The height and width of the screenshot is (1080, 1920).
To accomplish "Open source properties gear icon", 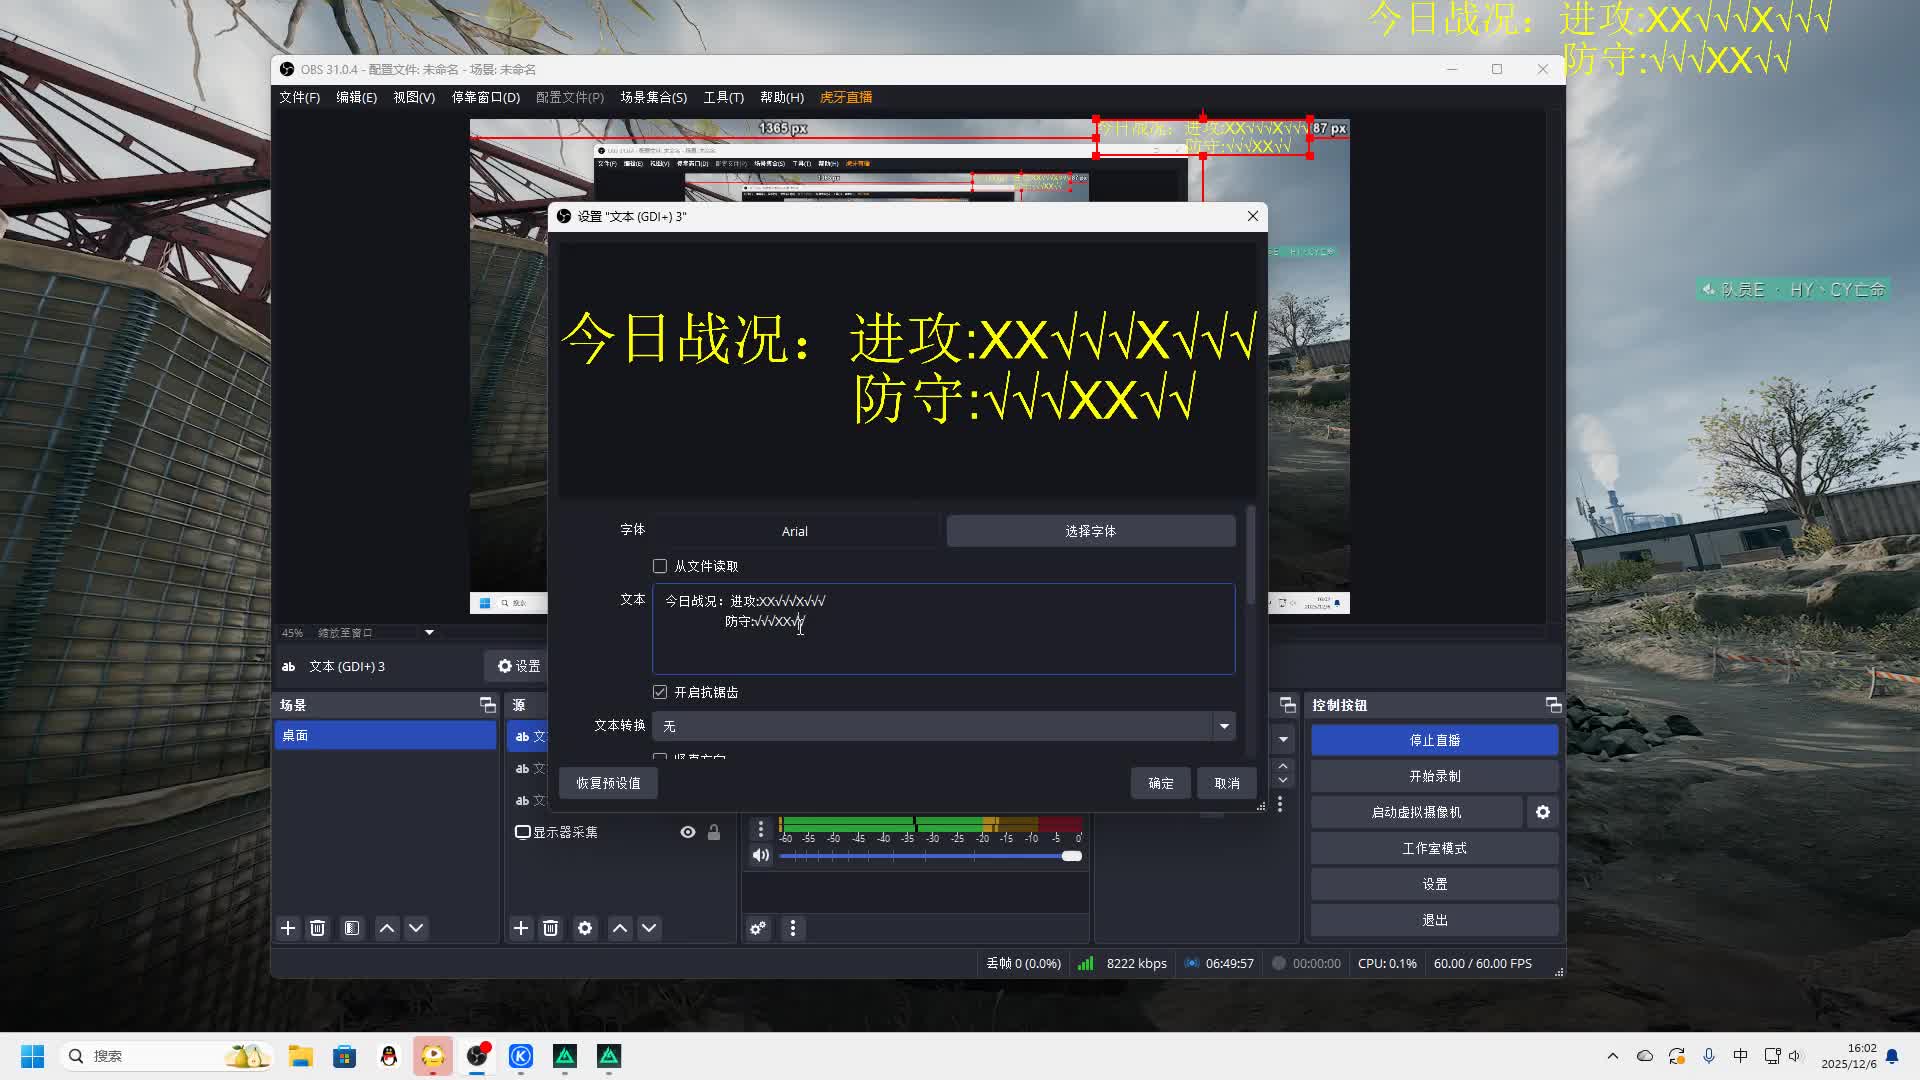I will pos(585,928).
